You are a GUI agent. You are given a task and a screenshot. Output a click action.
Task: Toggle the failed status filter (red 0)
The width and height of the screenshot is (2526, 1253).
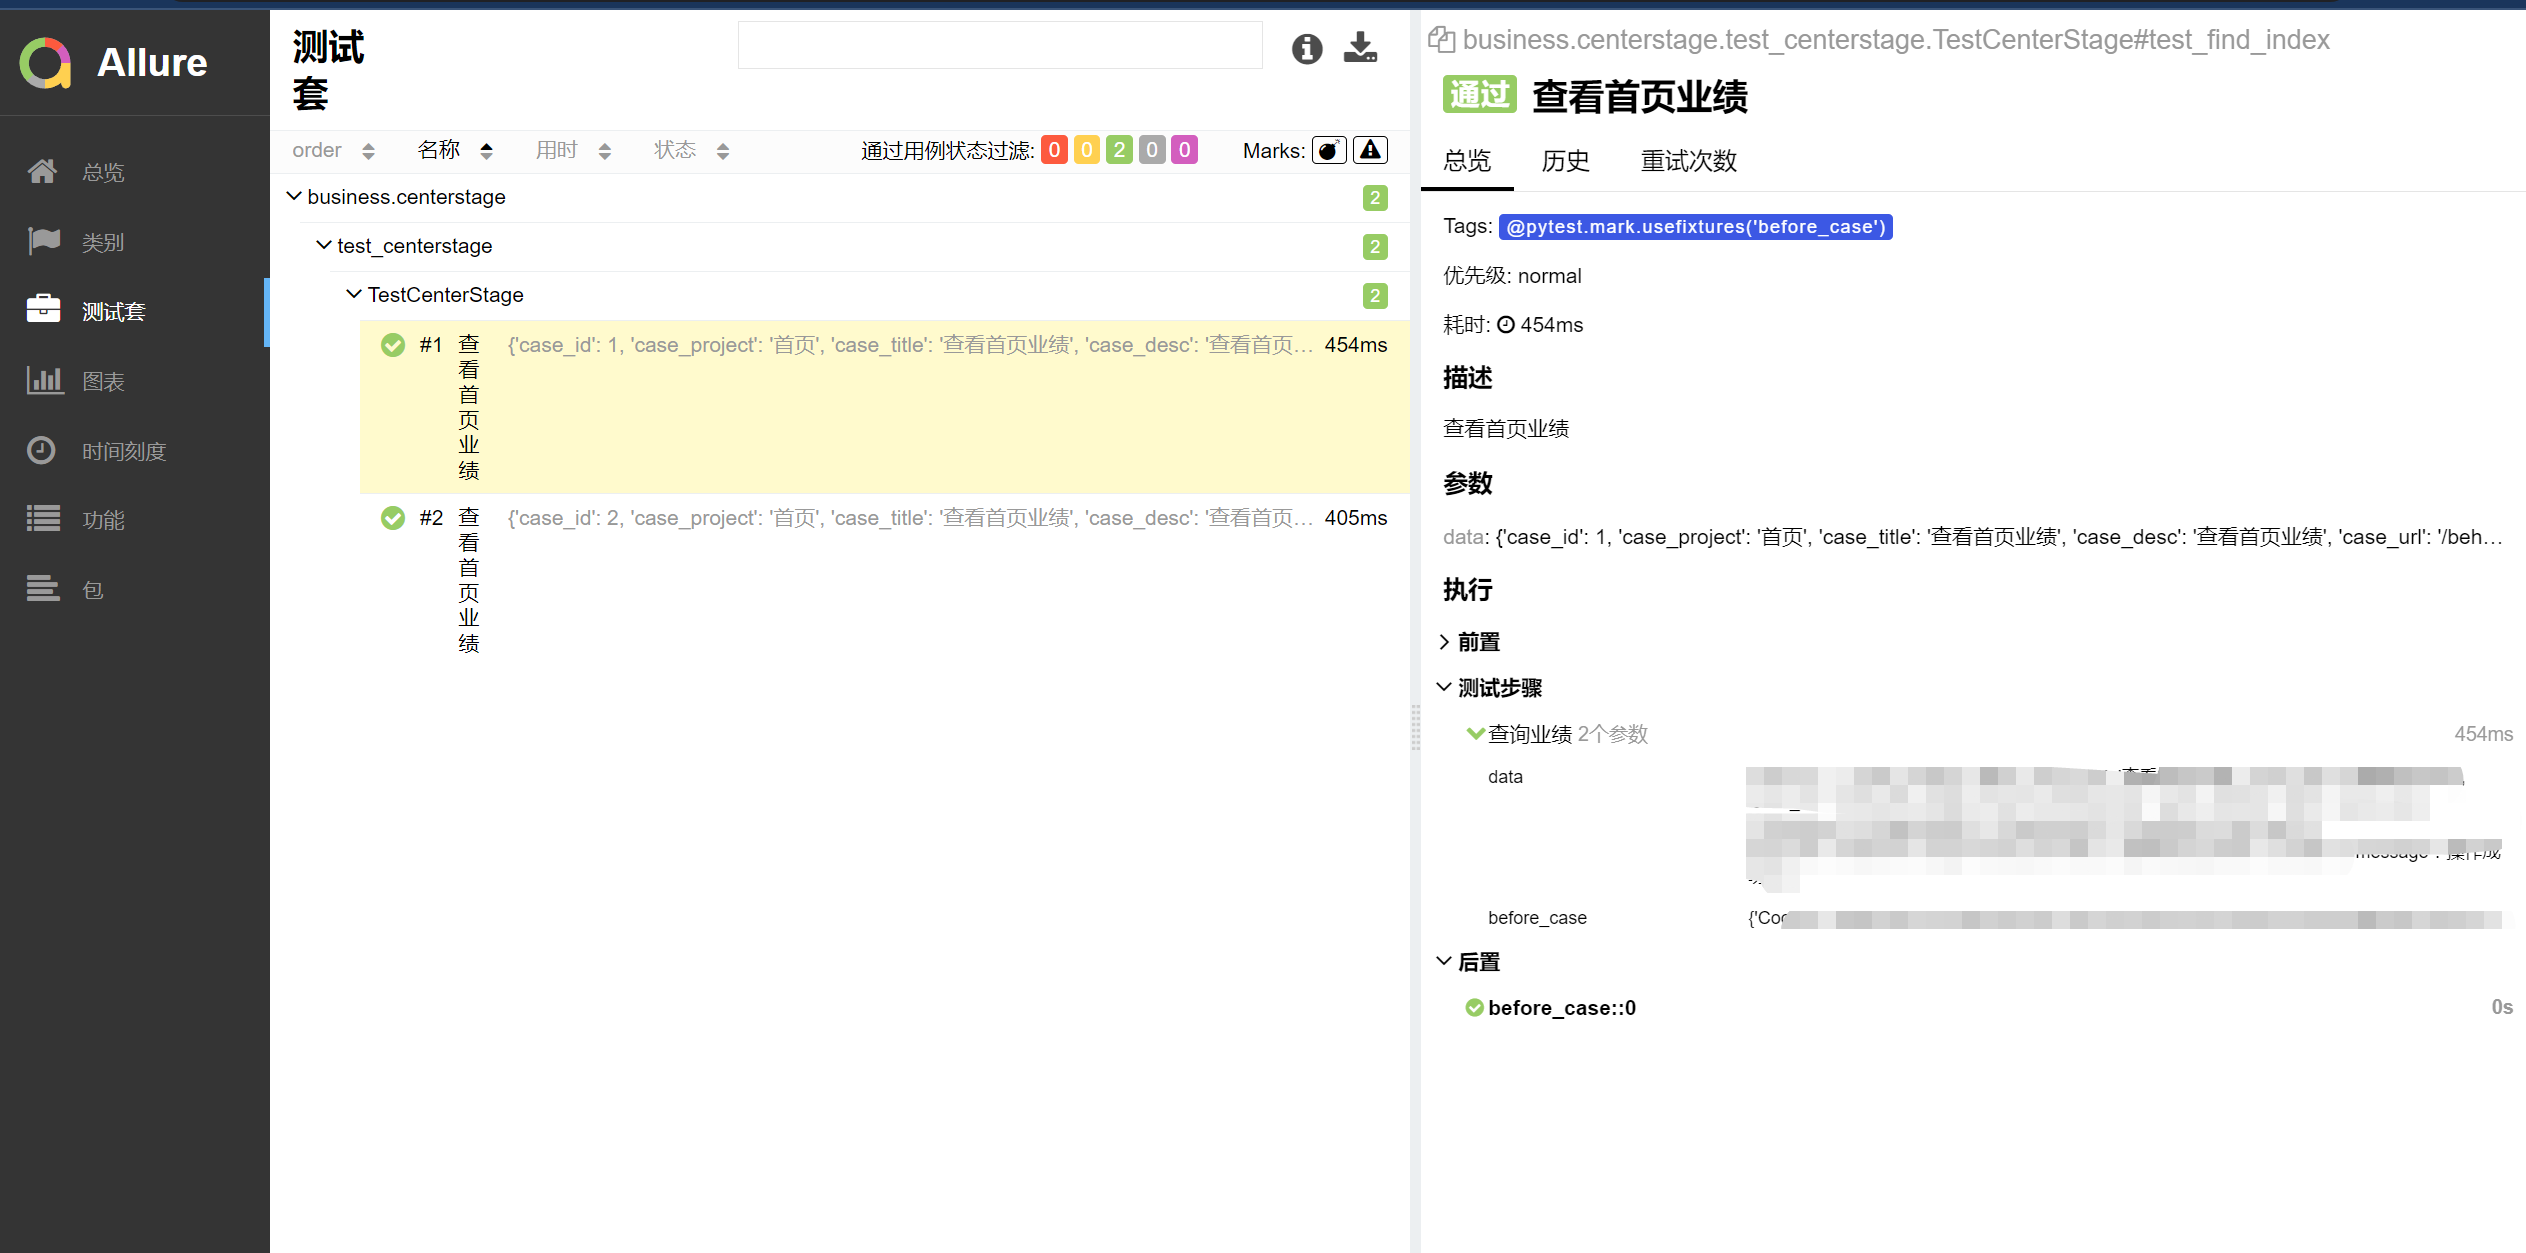pos(1054,150)
